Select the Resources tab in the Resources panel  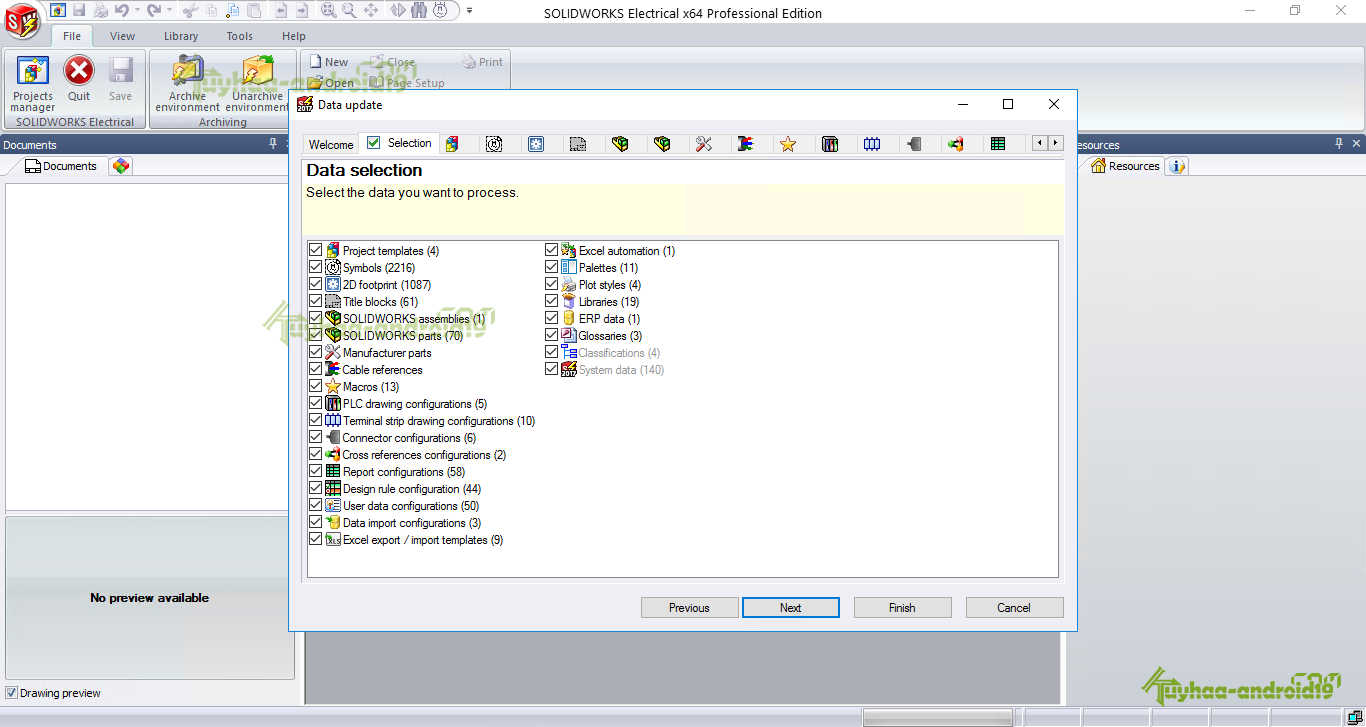pyautogui.click(x=1125, y=166)
